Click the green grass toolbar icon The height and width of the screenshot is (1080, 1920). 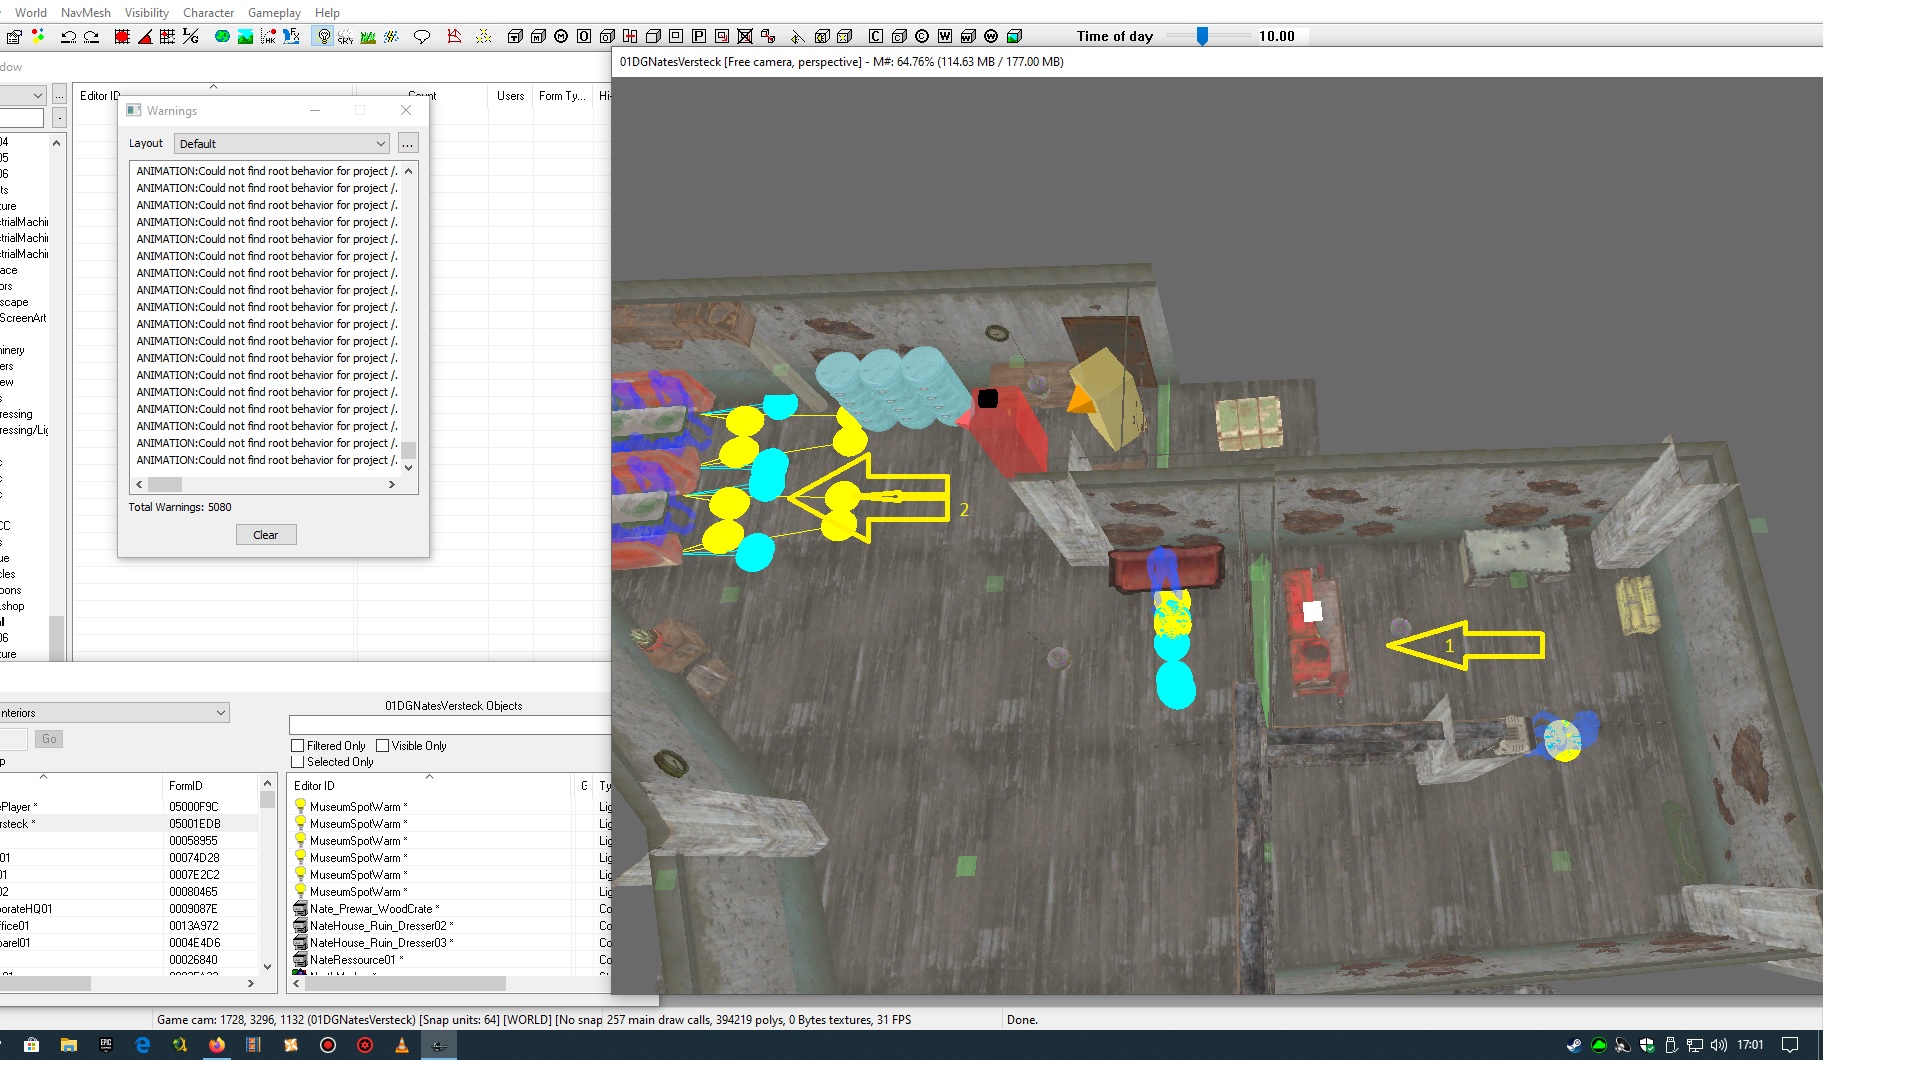(368, 37)
